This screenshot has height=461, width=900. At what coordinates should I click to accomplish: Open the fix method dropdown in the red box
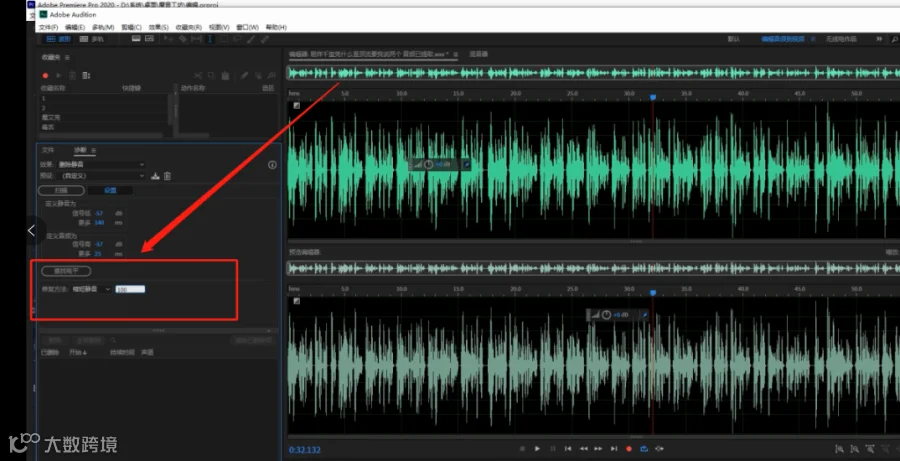[x=92, y=289]
